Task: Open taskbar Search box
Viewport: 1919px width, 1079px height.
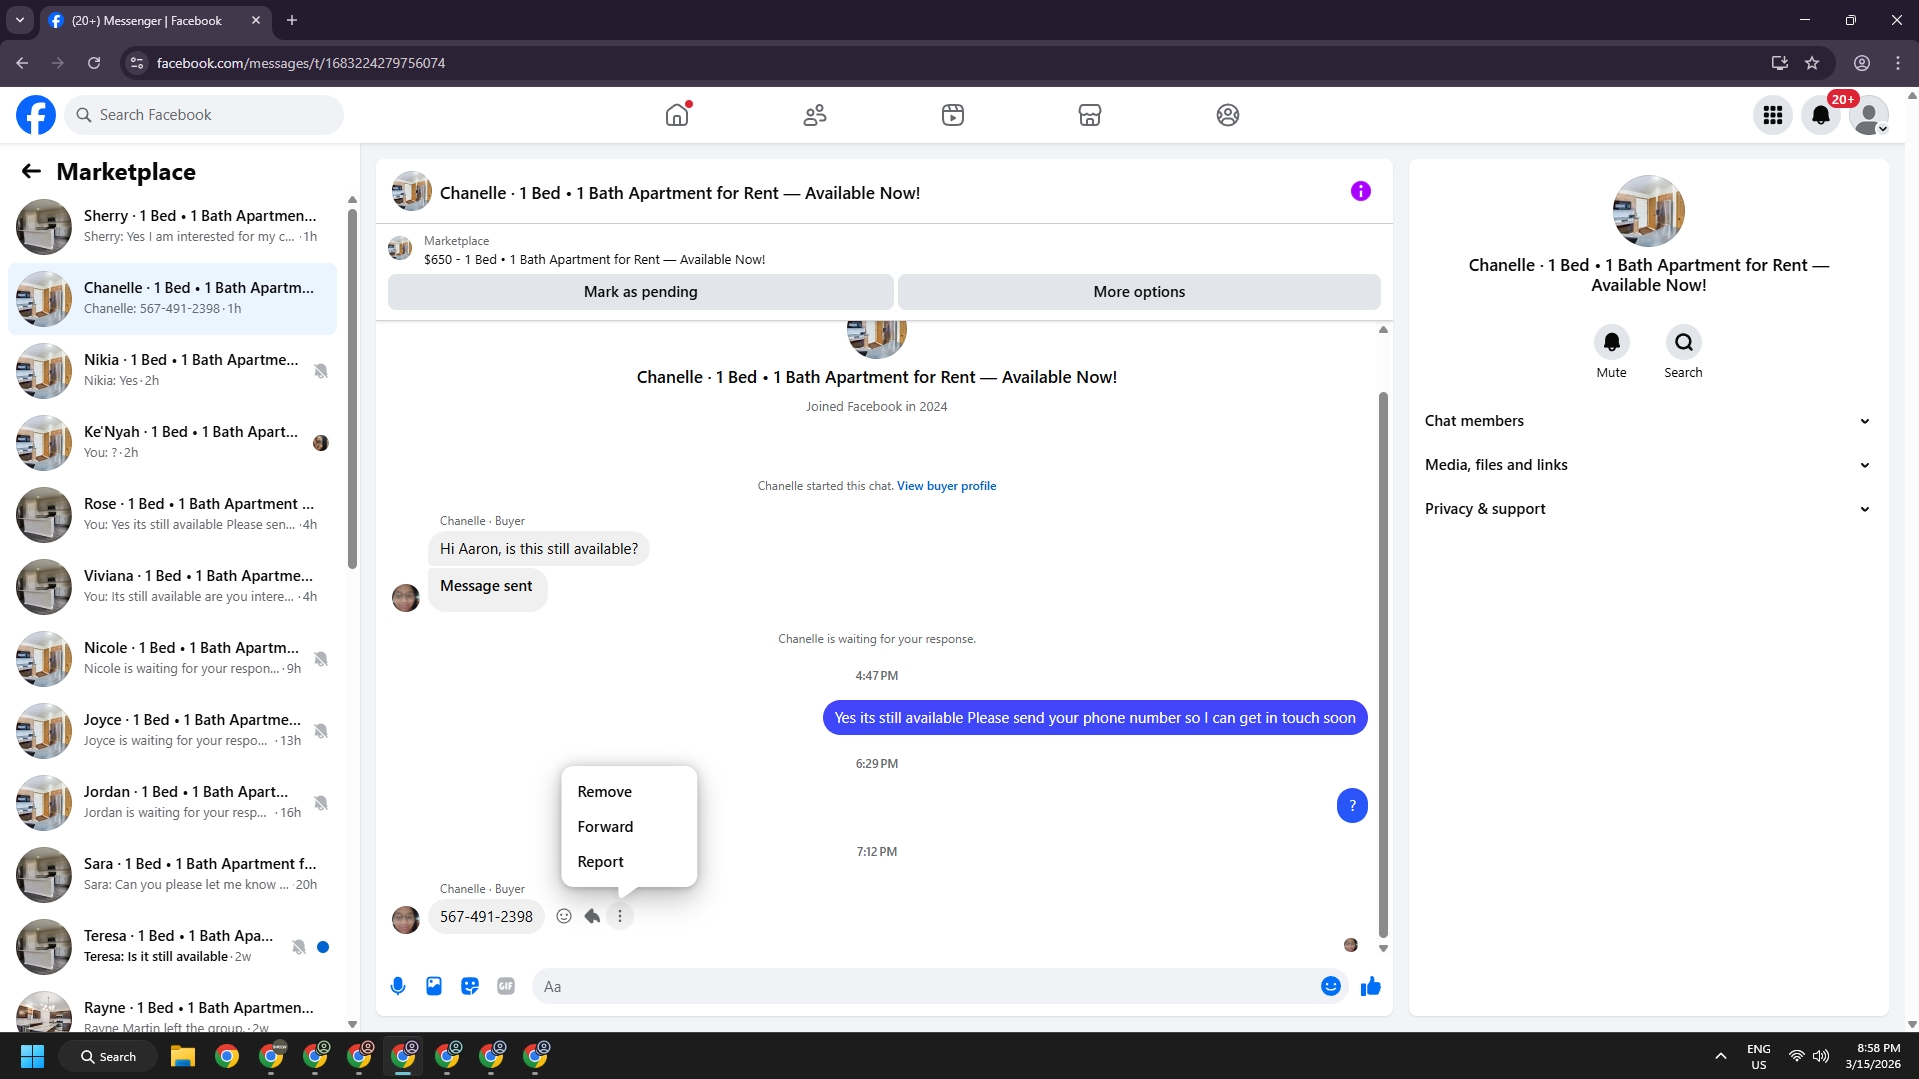Action: click(108, 1056)
